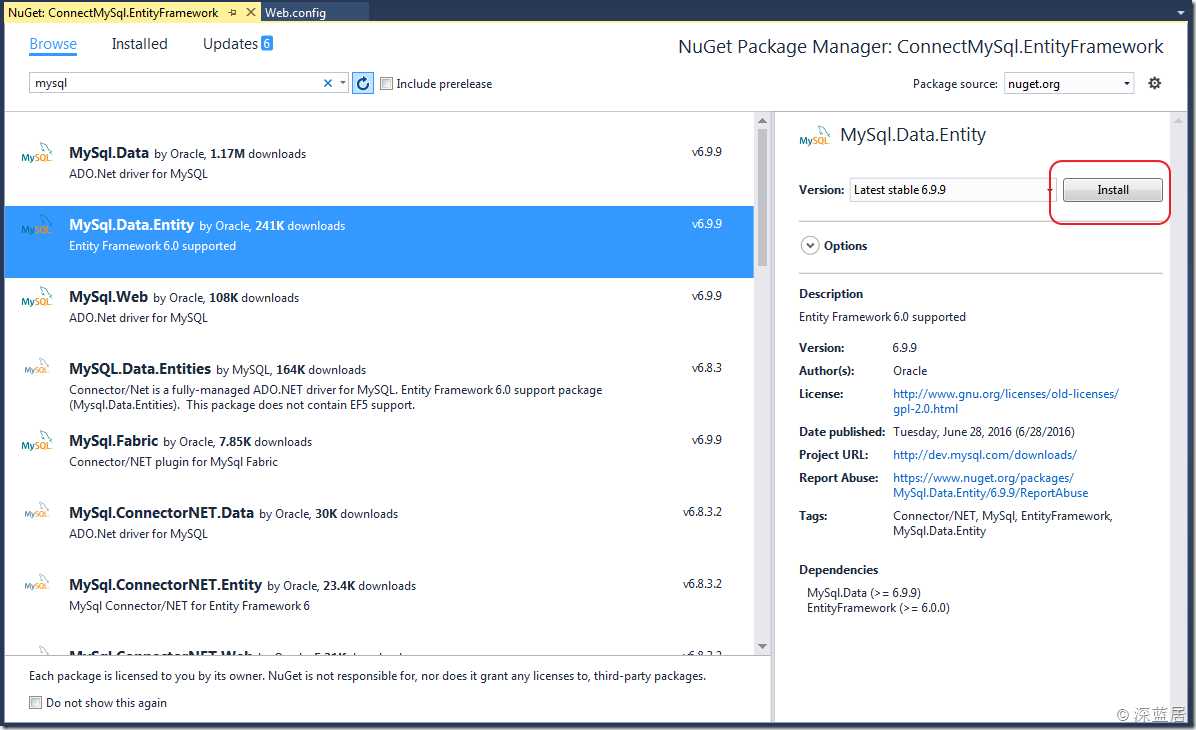Expand the Options section
Screen dimensions: 1196x730
point(810,246)
